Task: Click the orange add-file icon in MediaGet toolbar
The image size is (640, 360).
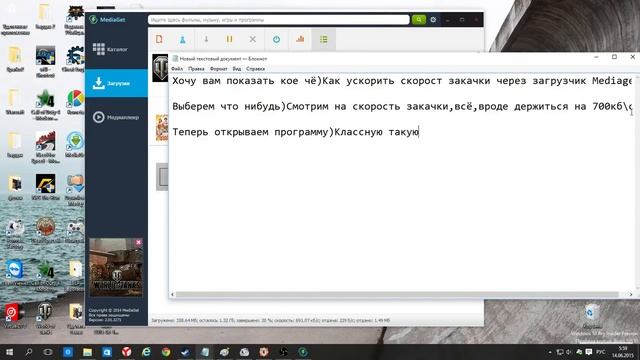Action: click(x=159, y=39)
